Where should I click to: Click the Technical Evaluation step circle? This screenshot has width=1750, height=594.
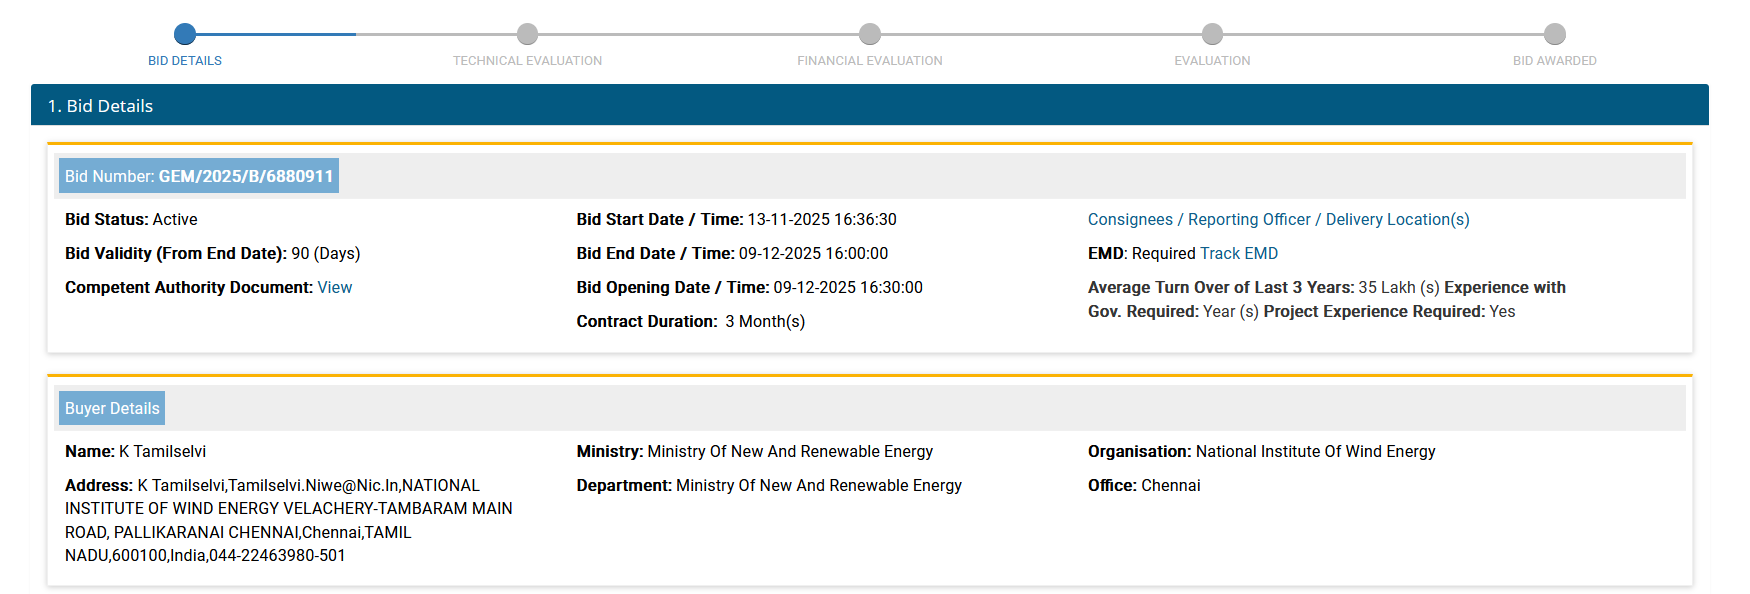point(527,34)
